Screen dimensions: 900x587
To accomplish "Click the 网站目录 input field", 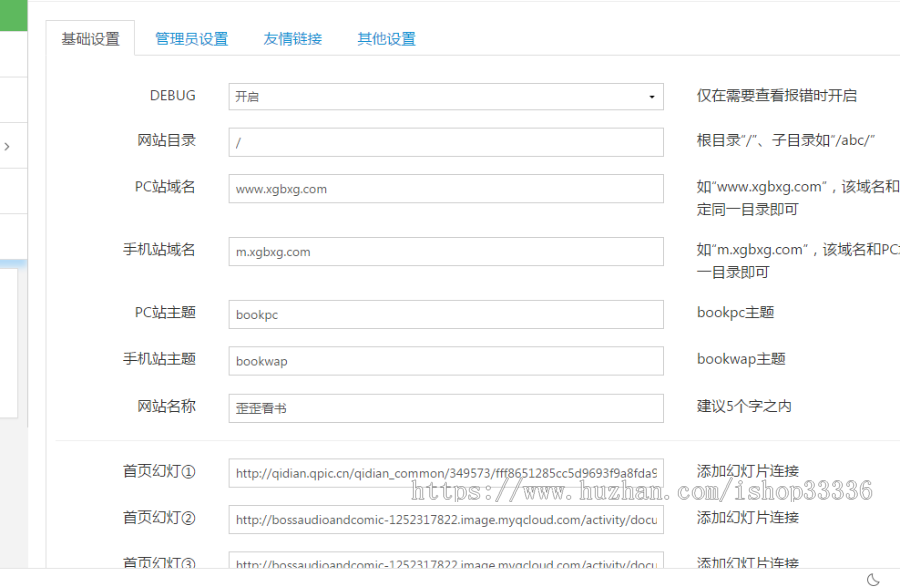I will pos(445,142).
